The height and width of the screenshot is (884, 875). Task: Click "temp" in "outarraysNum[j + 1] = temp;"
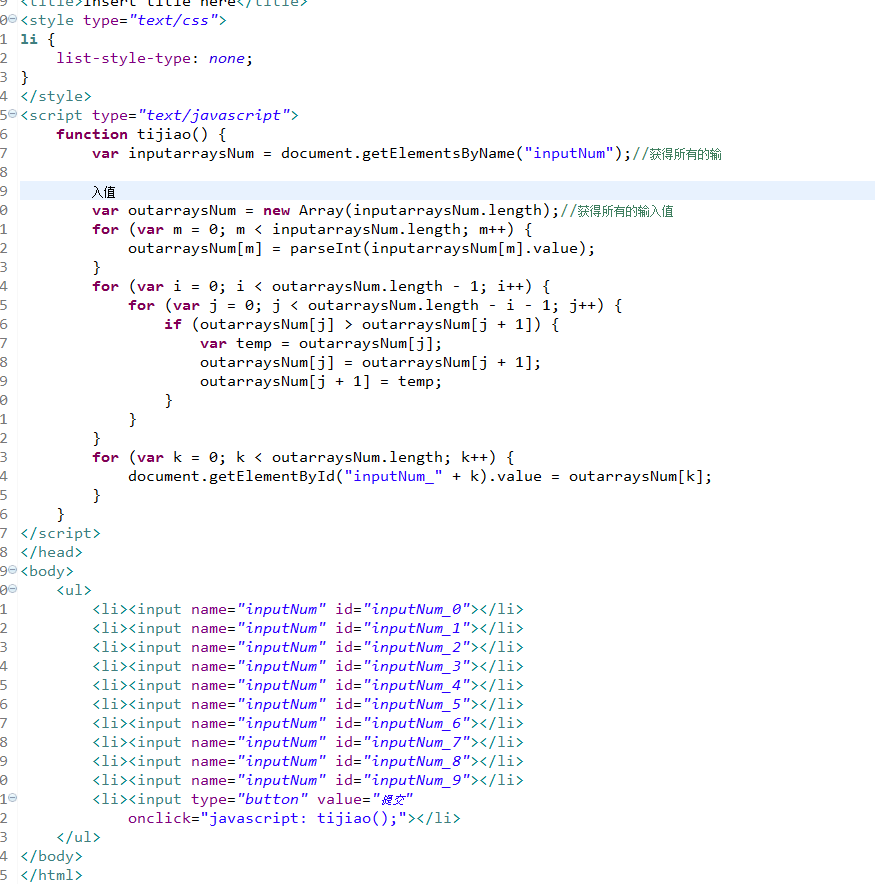(x=416, y=382)
